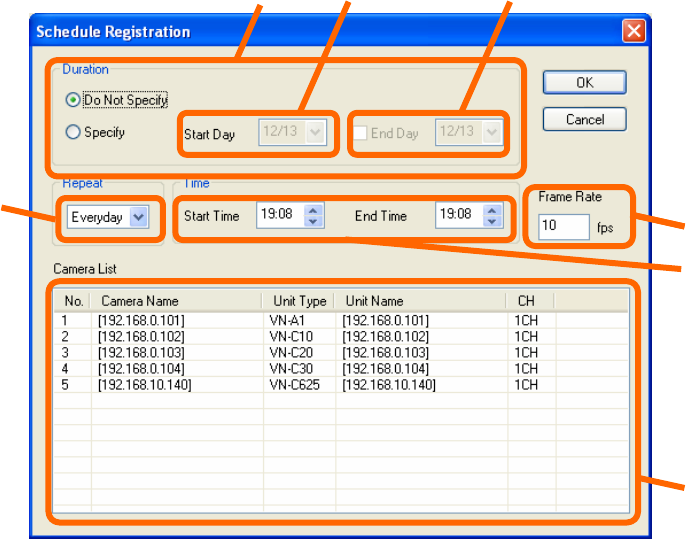Sort by the Unit Type column header

298,301
